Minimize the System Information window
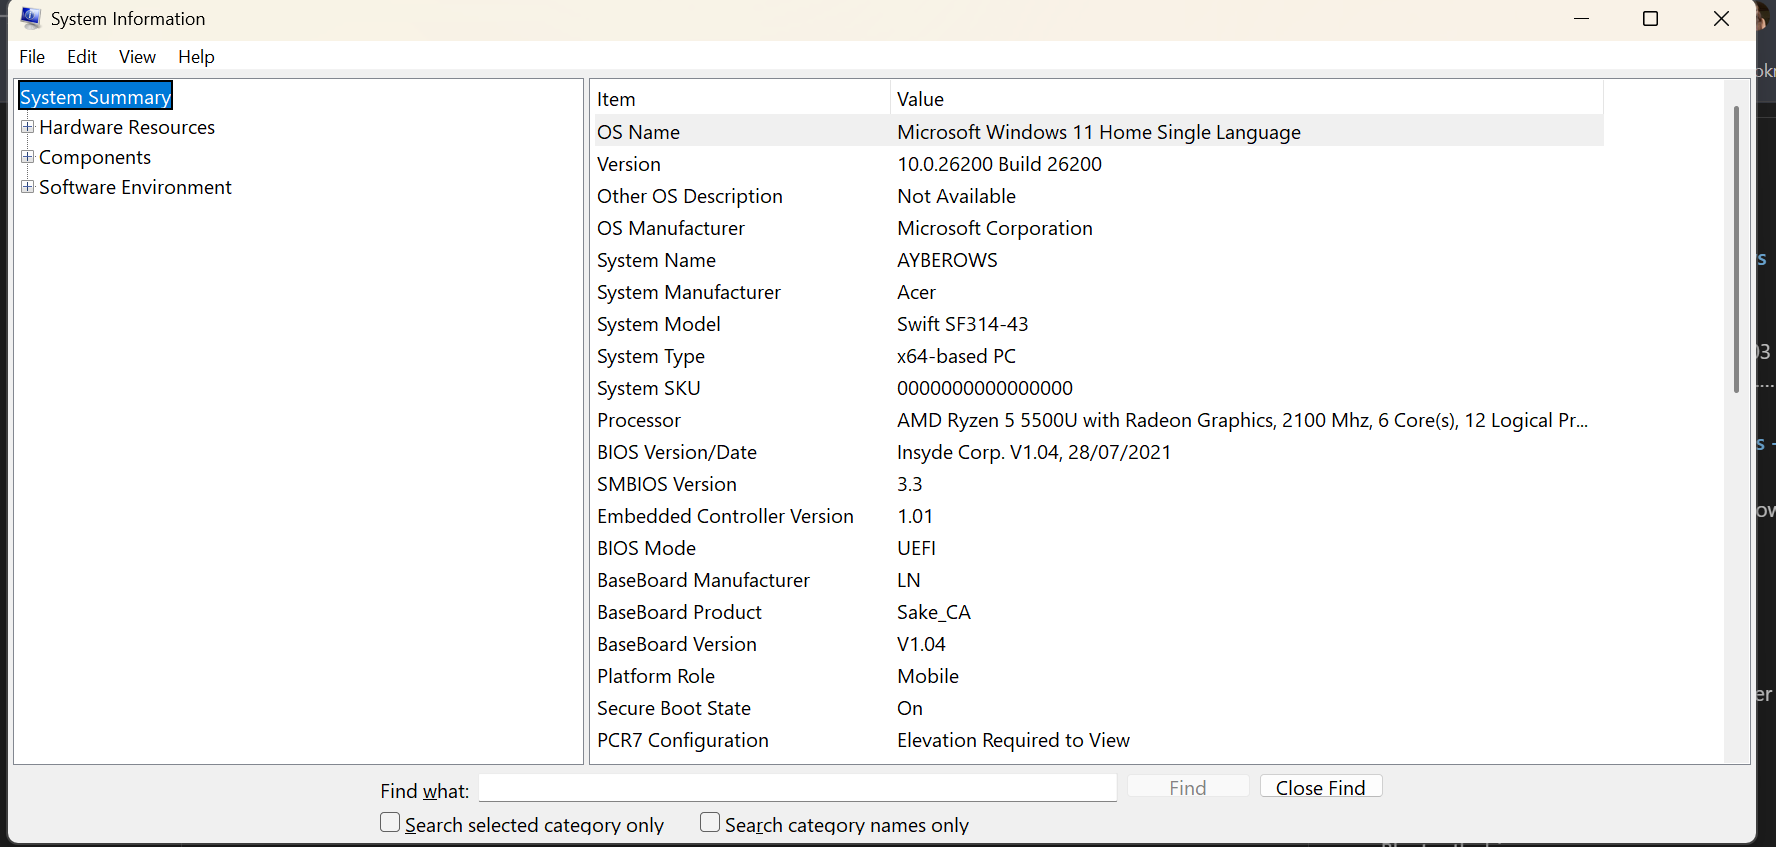The height and width of the screenshot is (847, 1776). pos(1581,18)
